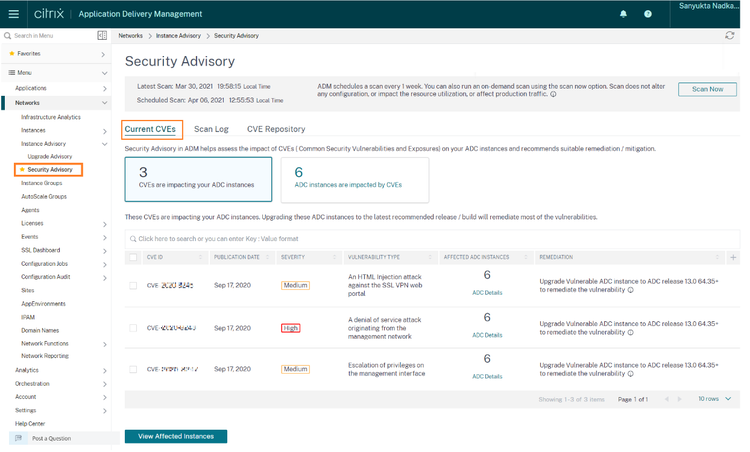The image size is (750, 452).
Task: Select the 6 ADC instances impacted card
Action: (x=355, y=180)
